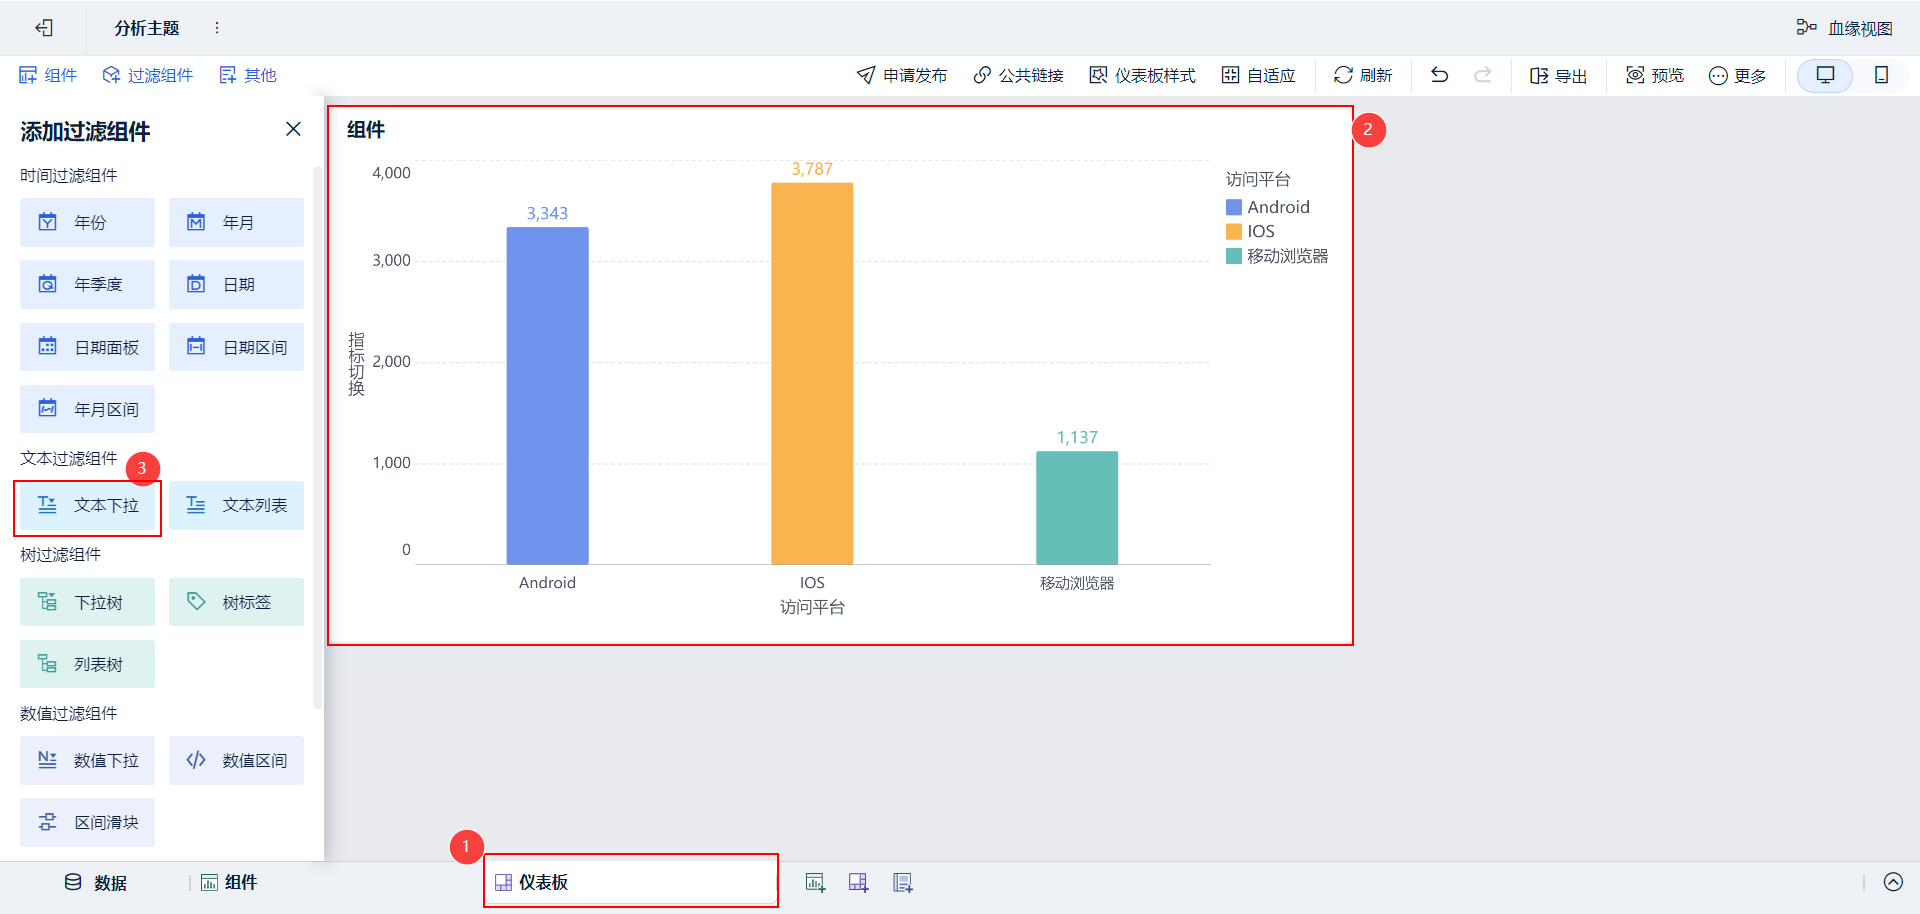The height and width of the screenshot is (914, 1920).
Task: Click the orange IOS legend swatch
Action: tap(1234, 231)
